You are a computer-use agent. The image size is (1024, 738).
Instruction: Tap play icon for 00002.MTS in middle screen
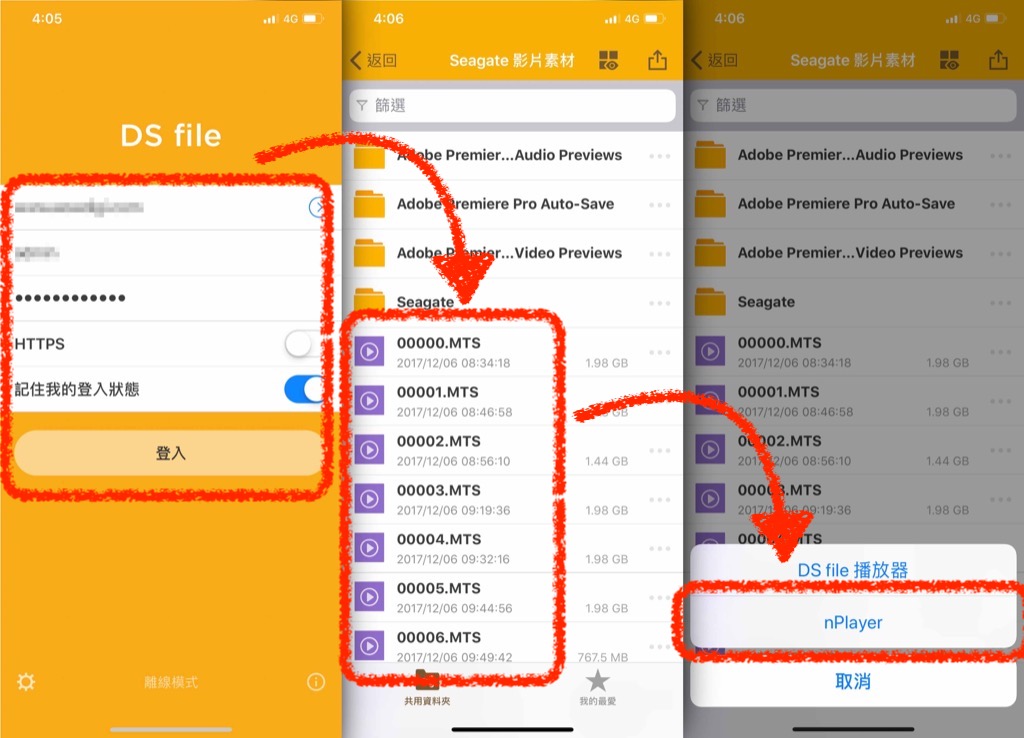point(370,449)
